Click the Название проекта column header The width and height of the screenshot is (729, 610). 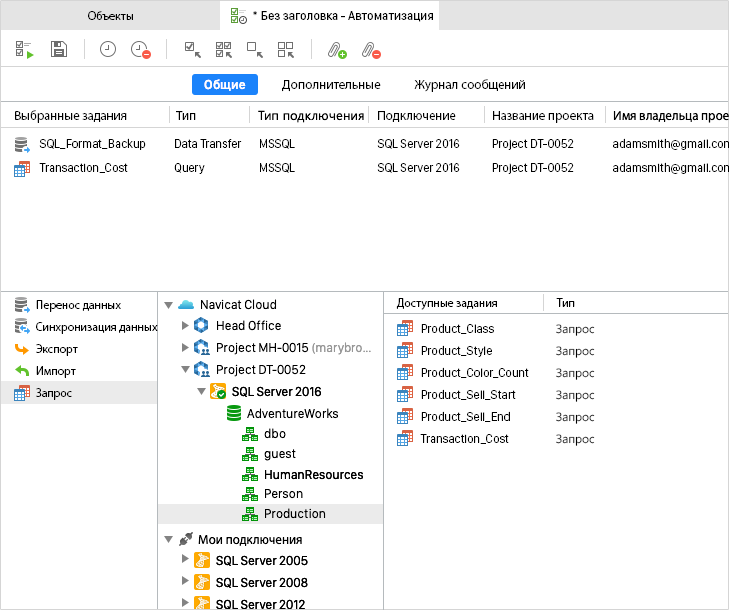(x=545, y=115)
